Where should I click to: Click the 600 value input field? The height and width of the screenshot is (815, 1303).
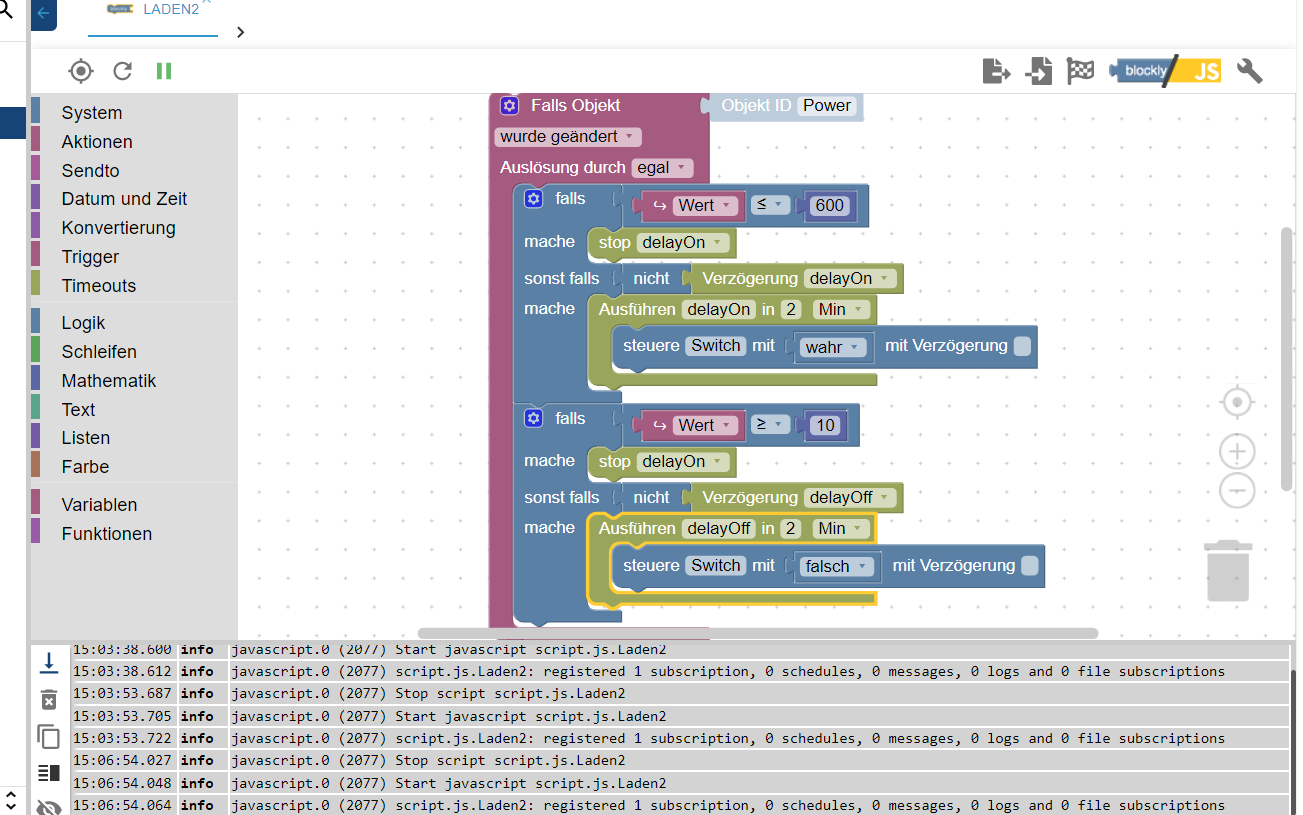(x=829, y=206)
